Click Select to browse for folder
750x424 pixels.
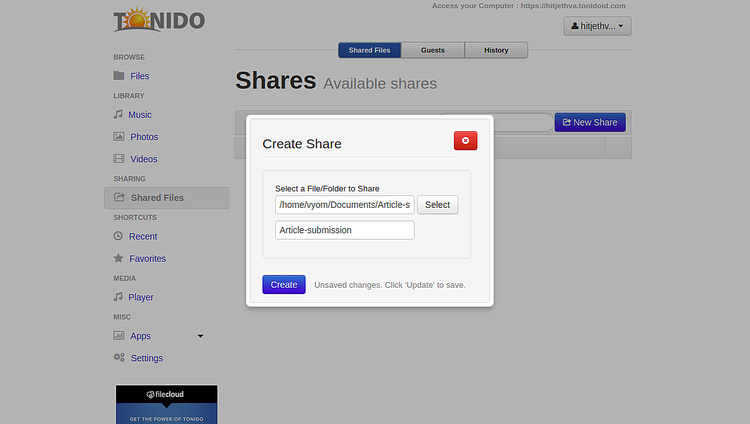437,205
